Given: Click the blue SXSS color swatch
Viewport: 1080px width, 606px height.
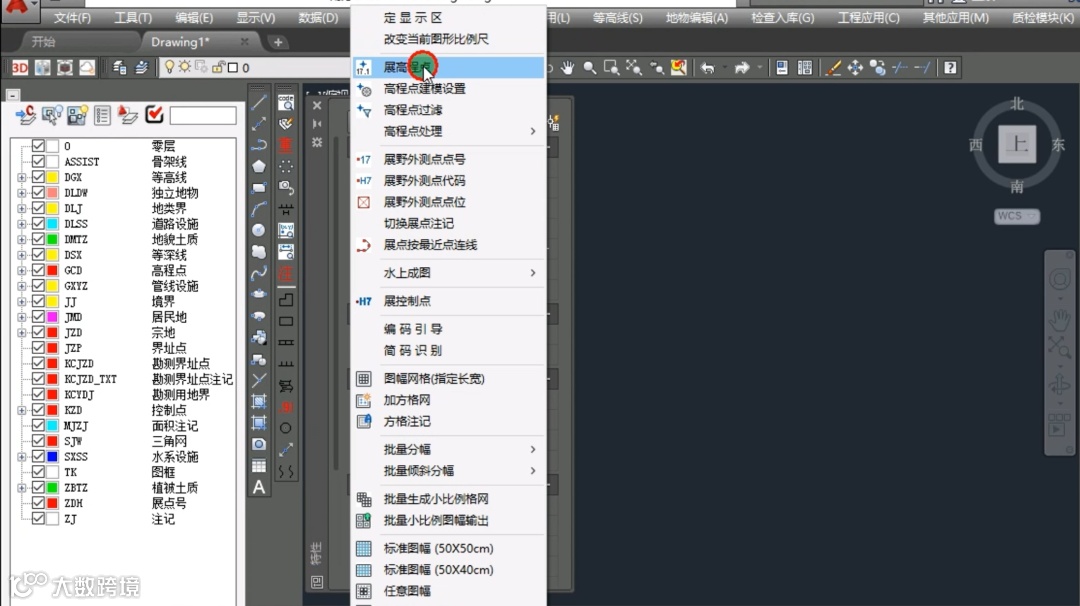Looking at the screenshot, I should click(x=52, y=457).
